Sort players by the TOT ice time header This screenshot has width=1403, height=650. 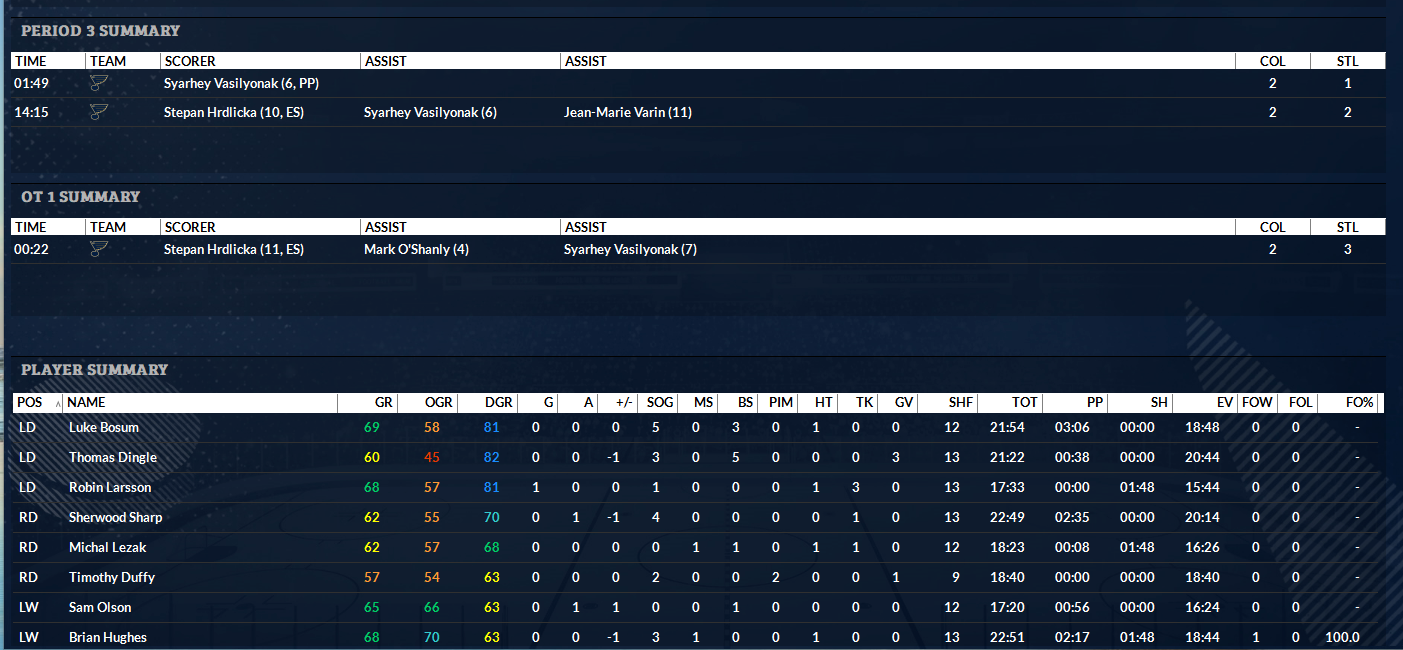click(1024, 402)
